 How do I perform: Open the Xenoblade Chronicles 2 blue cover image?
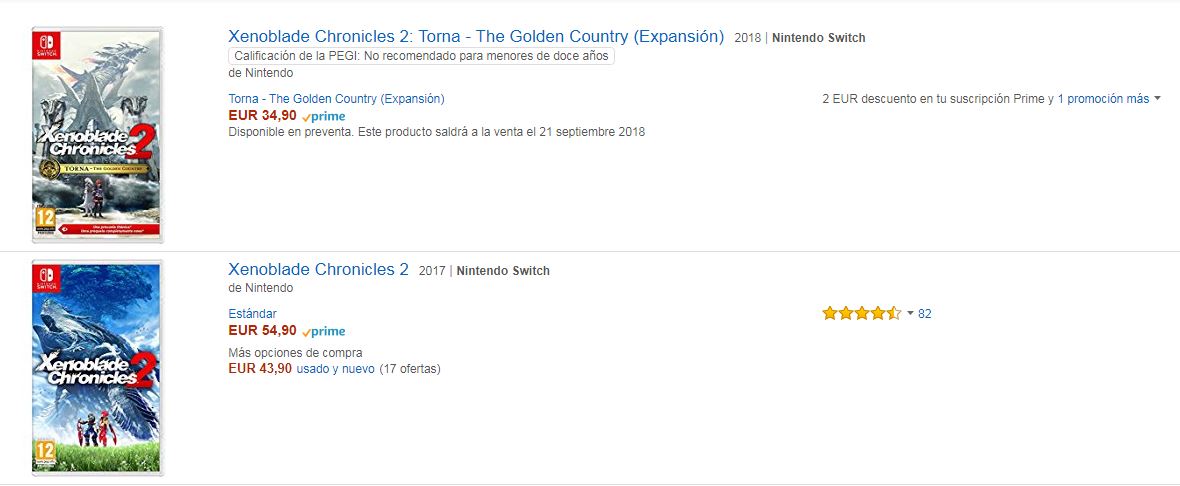[97, 367]
